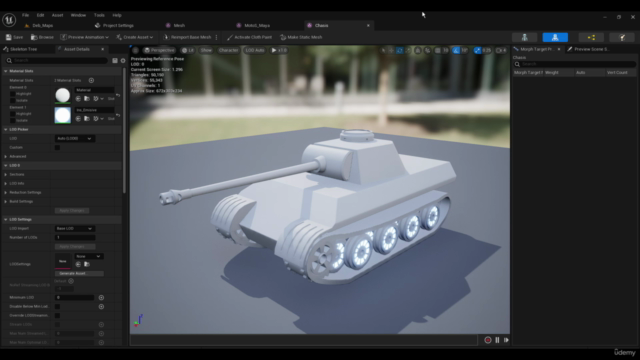Switch to Skeleton editor mode icon
The image size is (640, 360).
[524, 38]
